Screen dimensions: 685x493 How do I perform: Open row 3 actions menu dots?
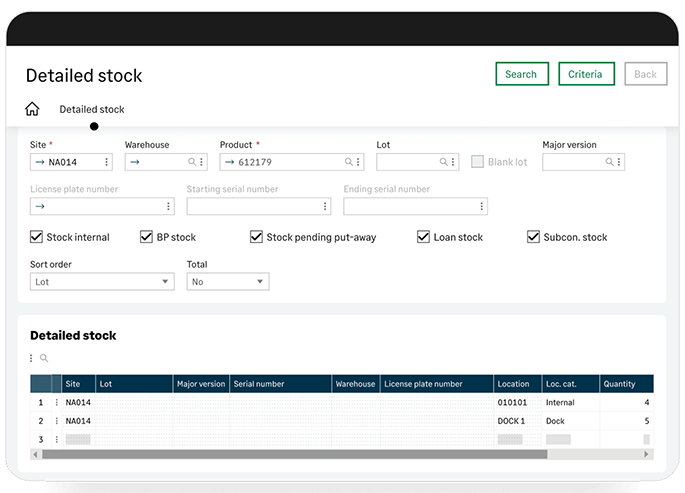56,439
